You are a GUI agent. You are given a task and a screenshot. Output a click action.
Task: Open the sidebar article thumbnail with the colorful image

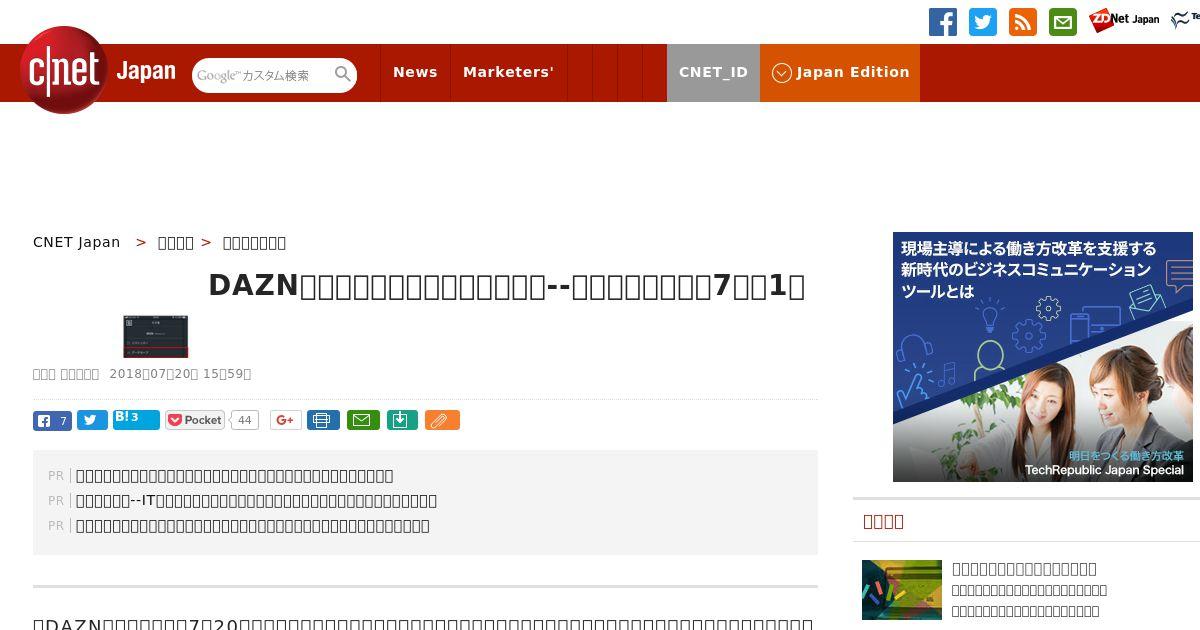pos(902,590)
